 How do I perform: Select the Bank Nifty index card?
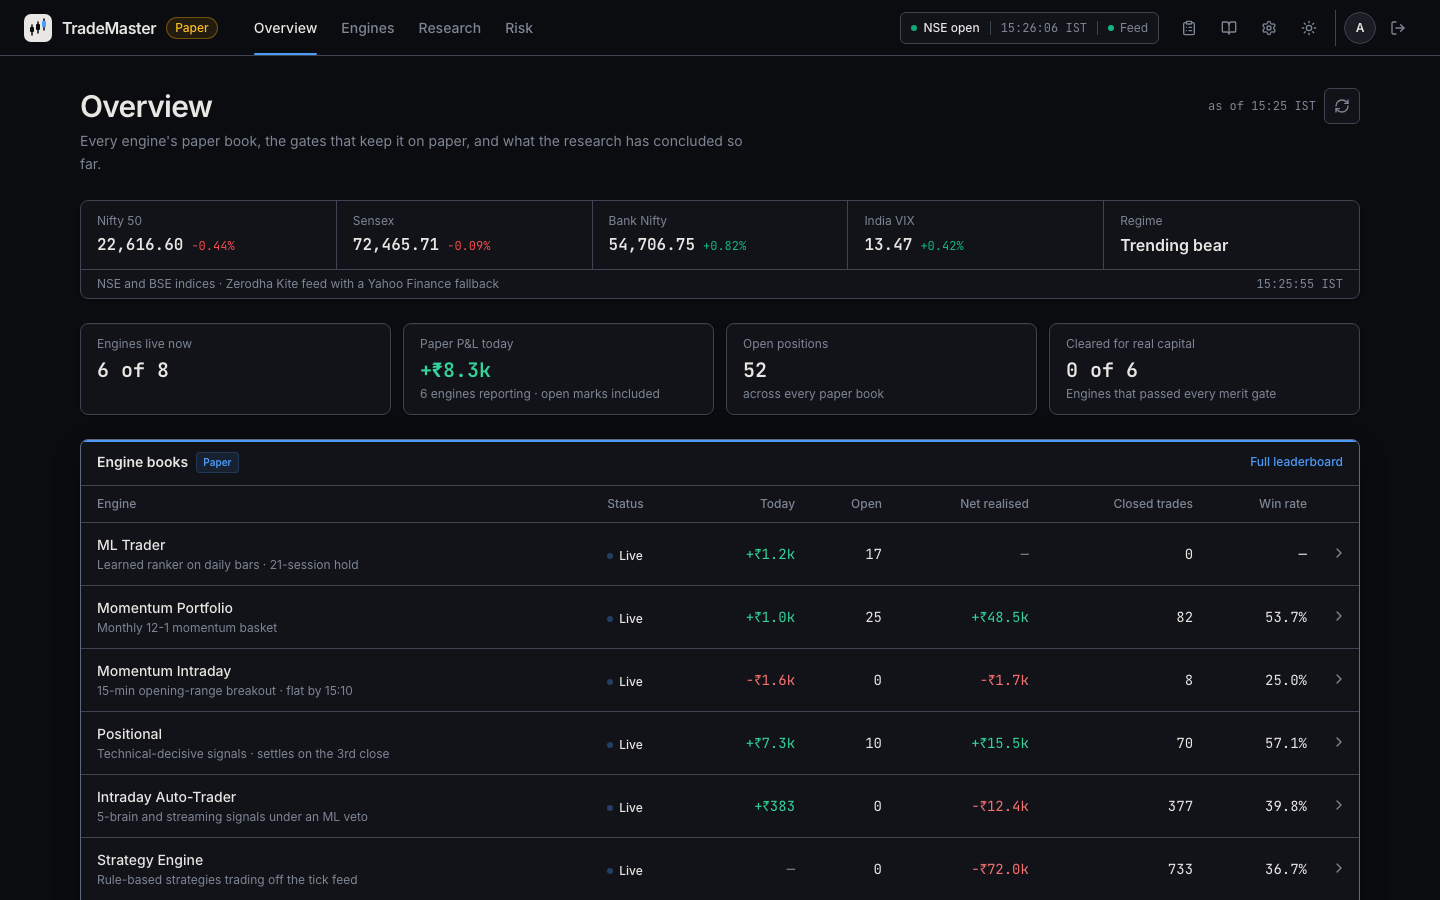720,235
